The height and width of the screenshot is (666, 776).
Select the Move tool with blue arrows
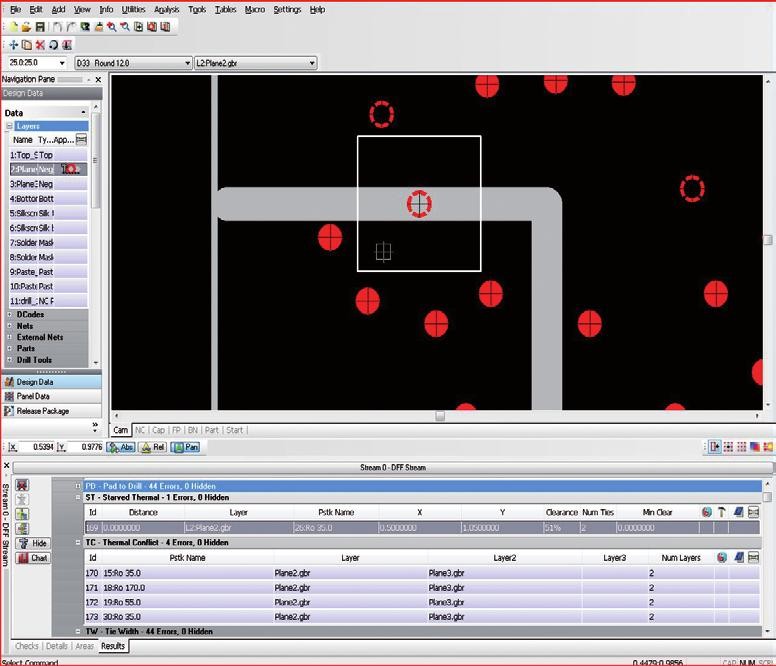[x=13, y=45]
